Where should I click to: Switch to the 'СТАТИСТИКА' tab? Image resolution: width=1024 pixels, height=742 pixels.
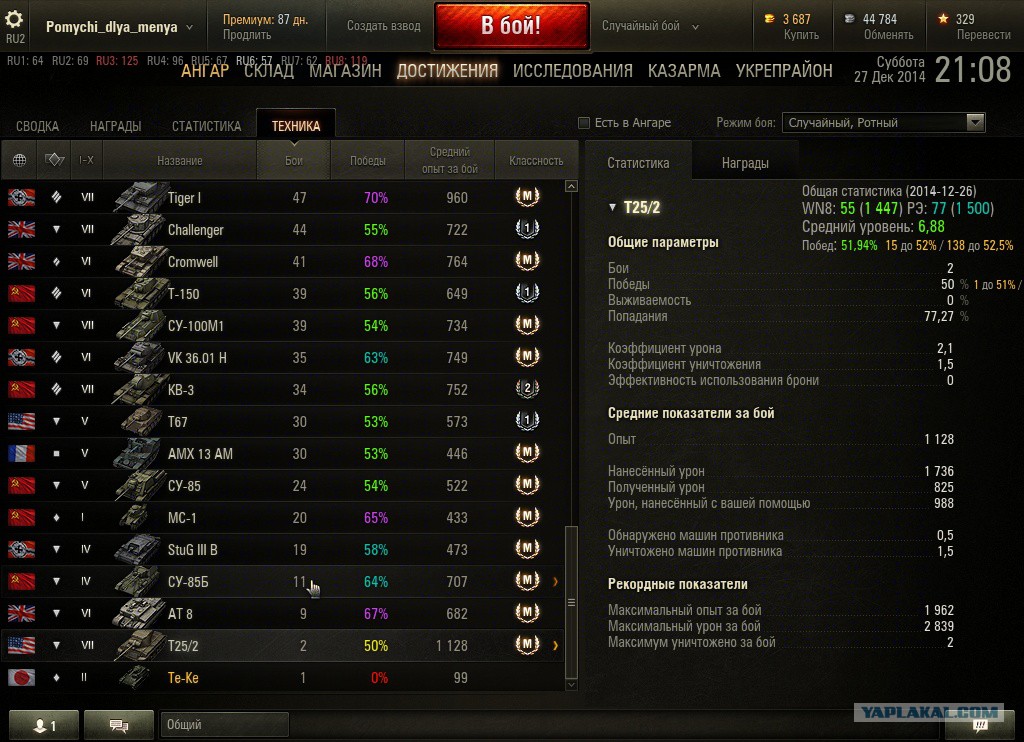[x=206, y=126]
